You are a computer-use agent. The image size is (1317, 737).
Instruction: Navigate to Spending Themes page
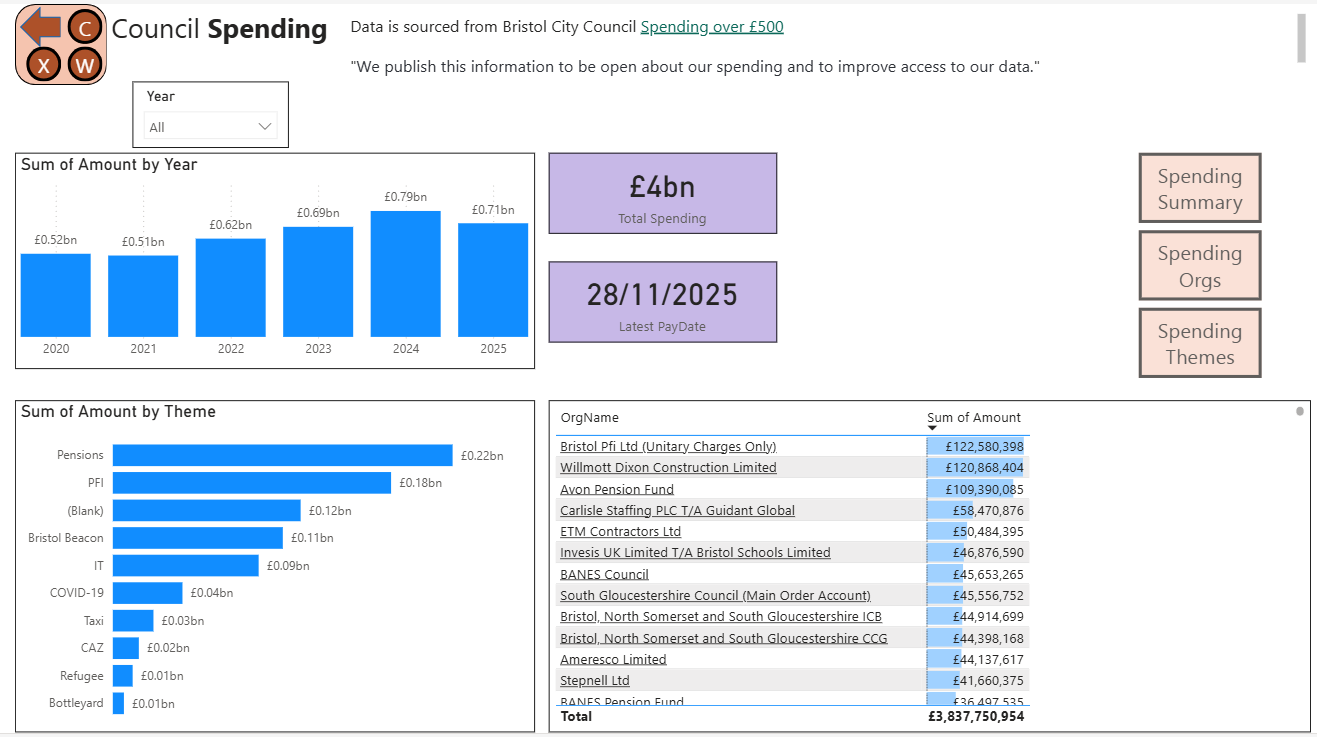coord(1199,343)
